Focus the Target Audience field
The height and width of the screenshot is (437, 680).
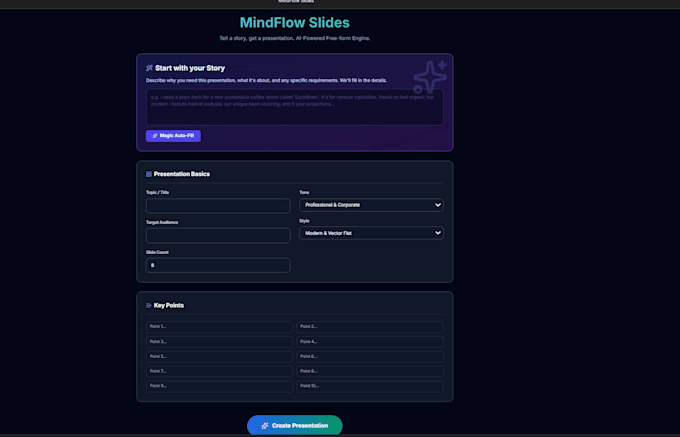[x=218, y=235]
